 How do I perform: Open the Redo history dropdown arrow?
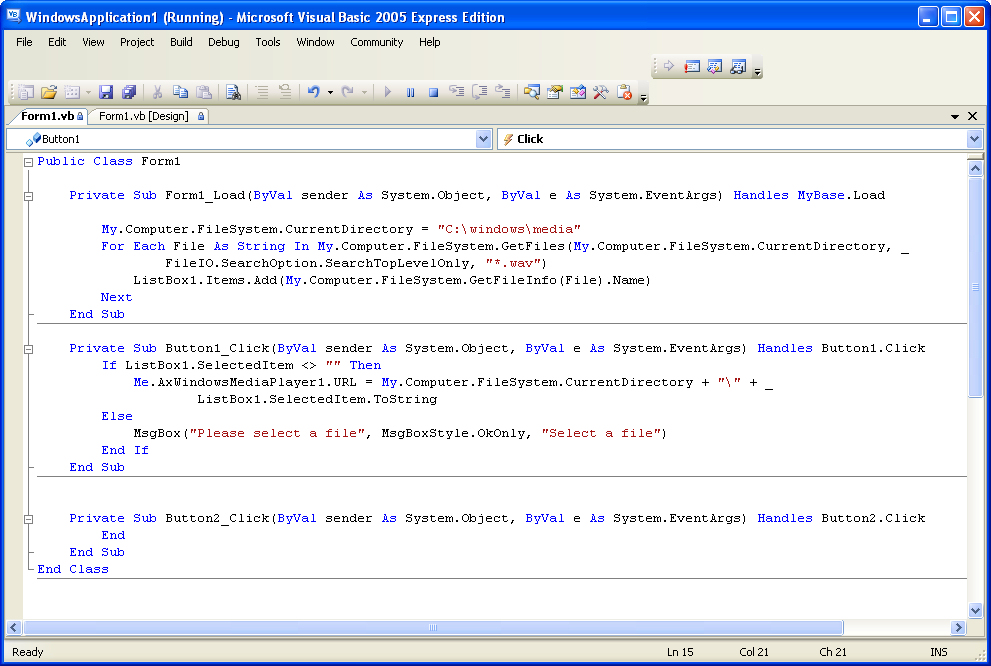364,92
